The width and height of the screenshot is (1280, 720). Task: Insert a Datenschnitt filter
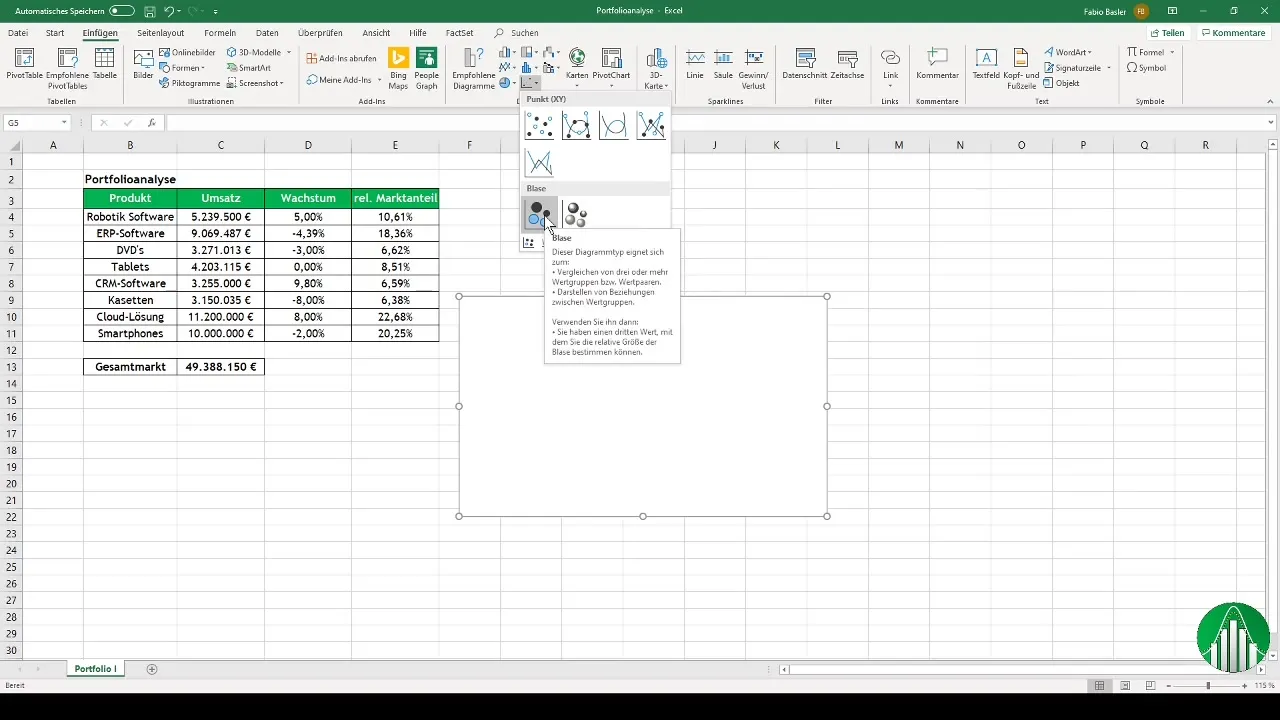[803, 64]
